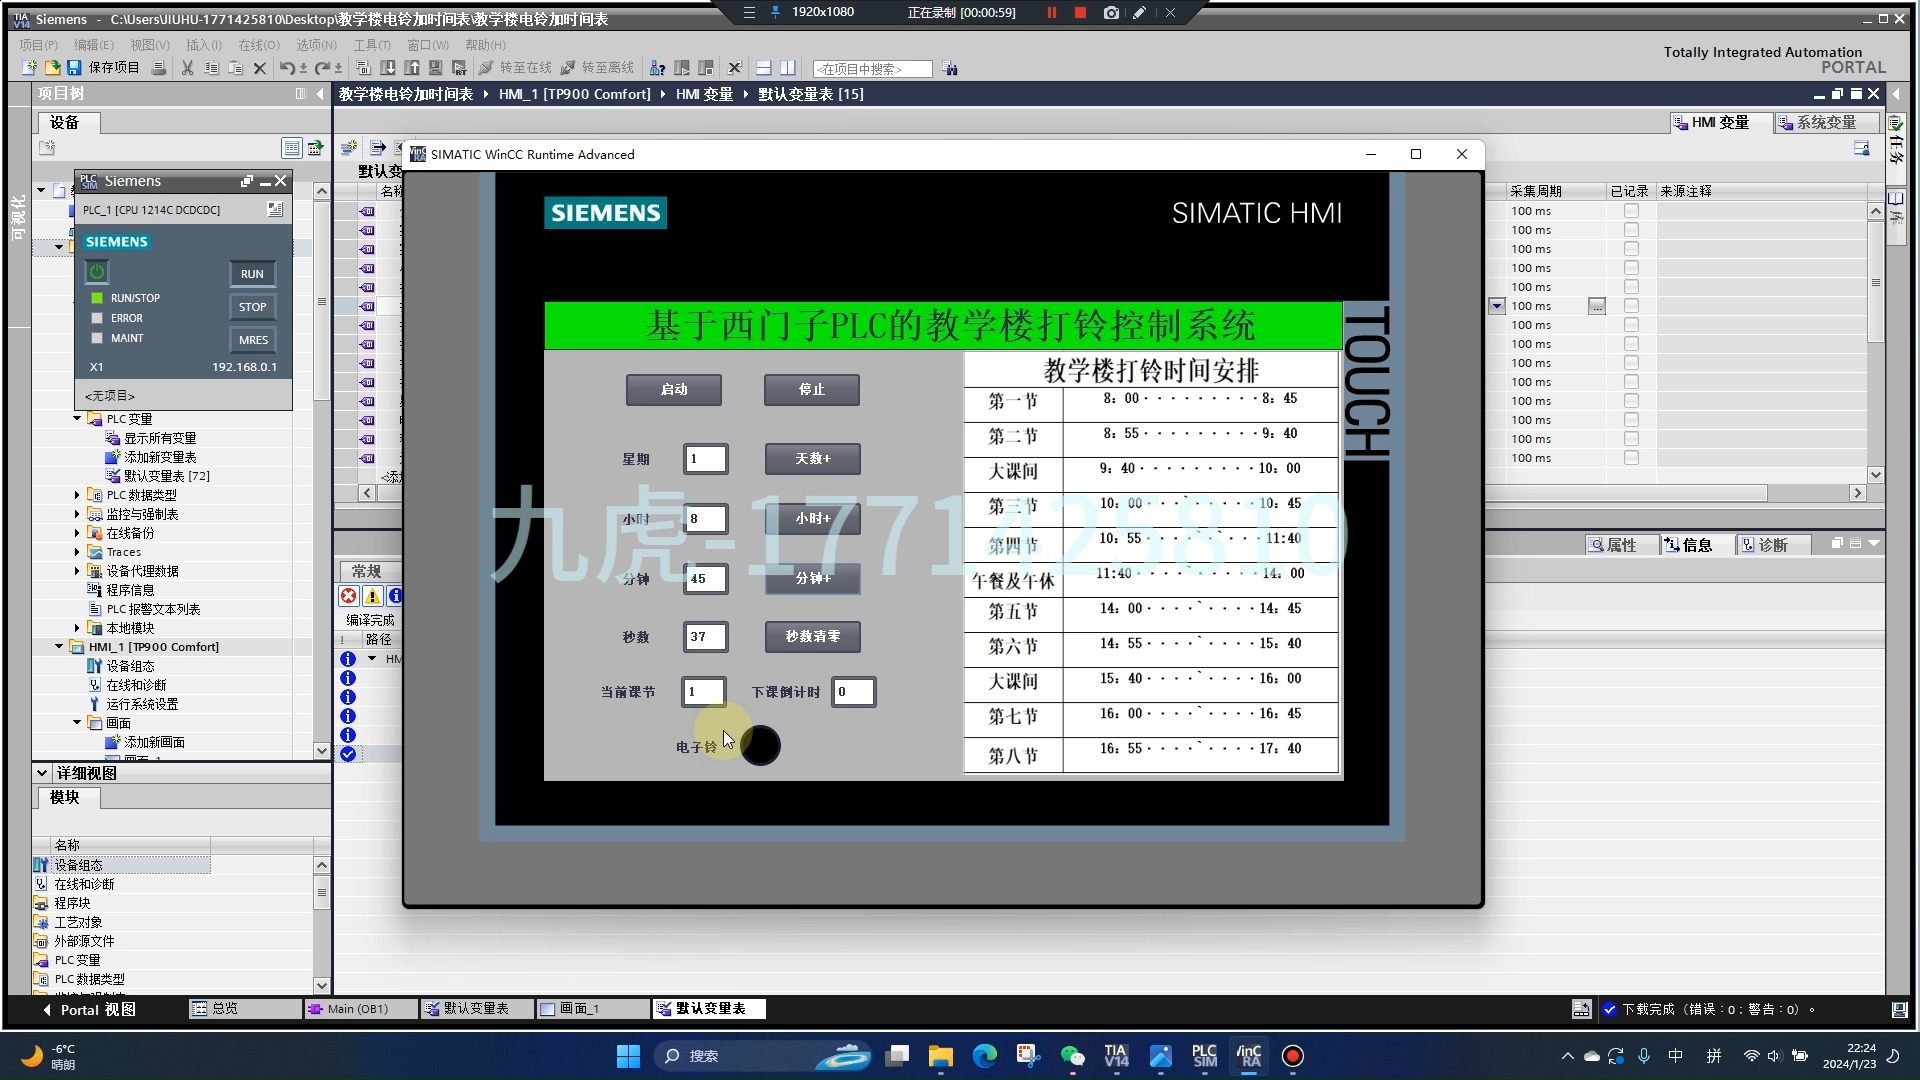The image size is (1920, 1080).
Task: Click the PLCSIM STOP button
Action: 252,307
